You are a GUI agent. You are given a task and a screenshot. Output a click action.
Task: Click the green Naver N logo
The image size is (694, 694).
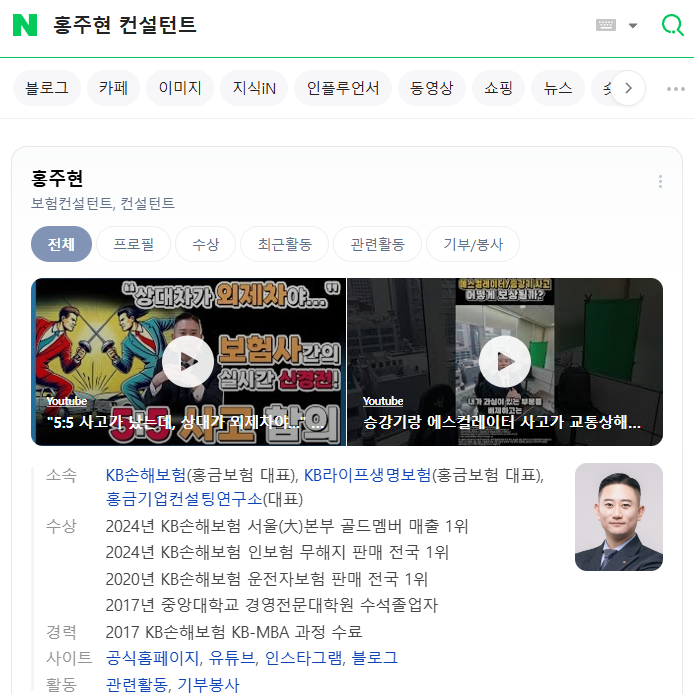point(25,25)
